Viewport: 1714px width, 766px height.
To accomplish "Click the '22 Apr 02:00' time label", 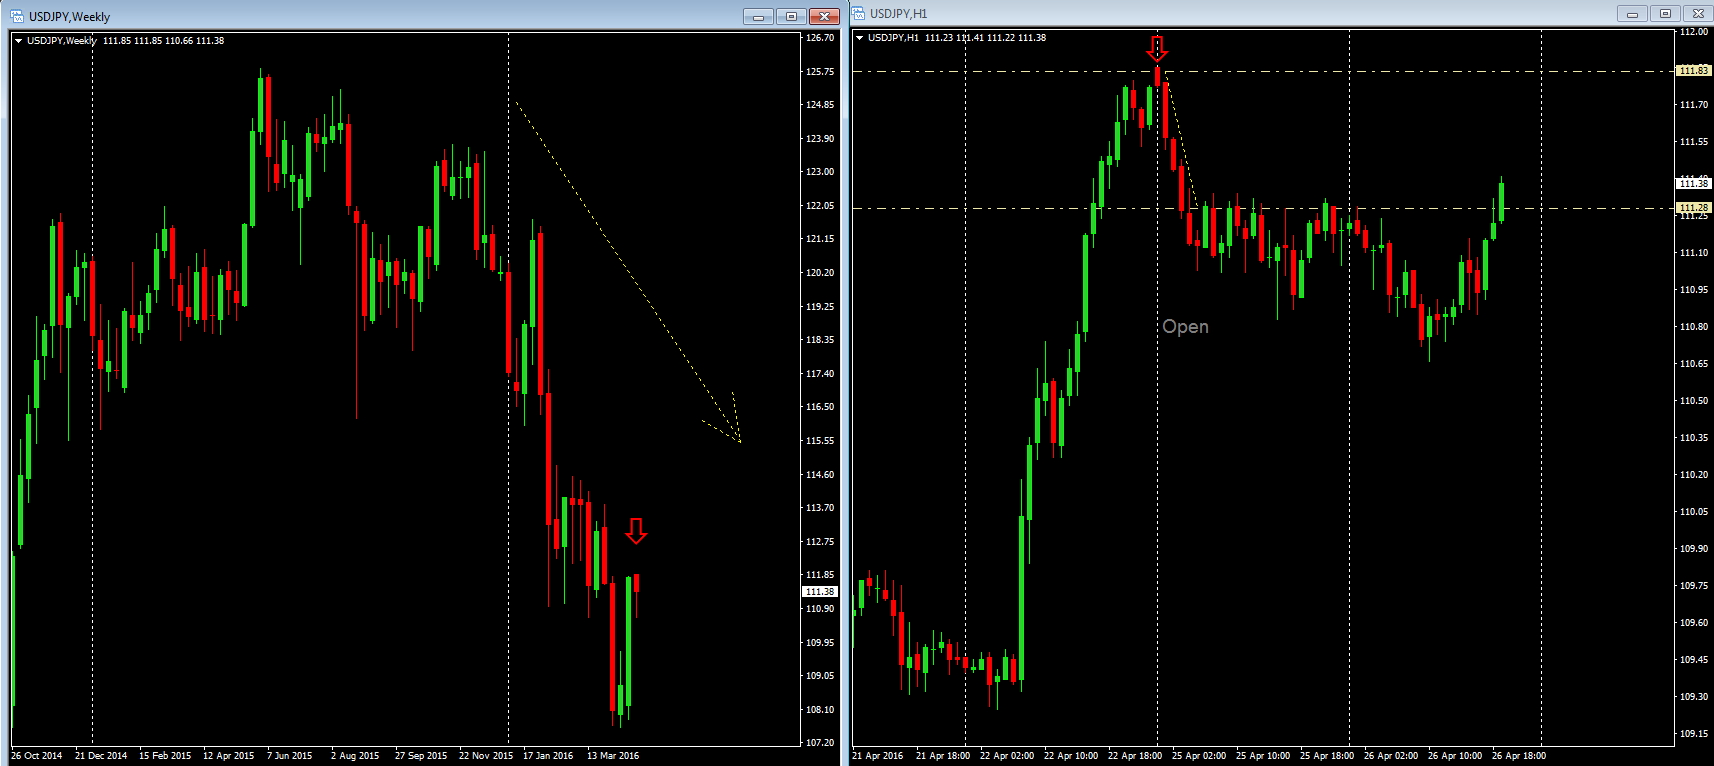I will coord(1007,756).
